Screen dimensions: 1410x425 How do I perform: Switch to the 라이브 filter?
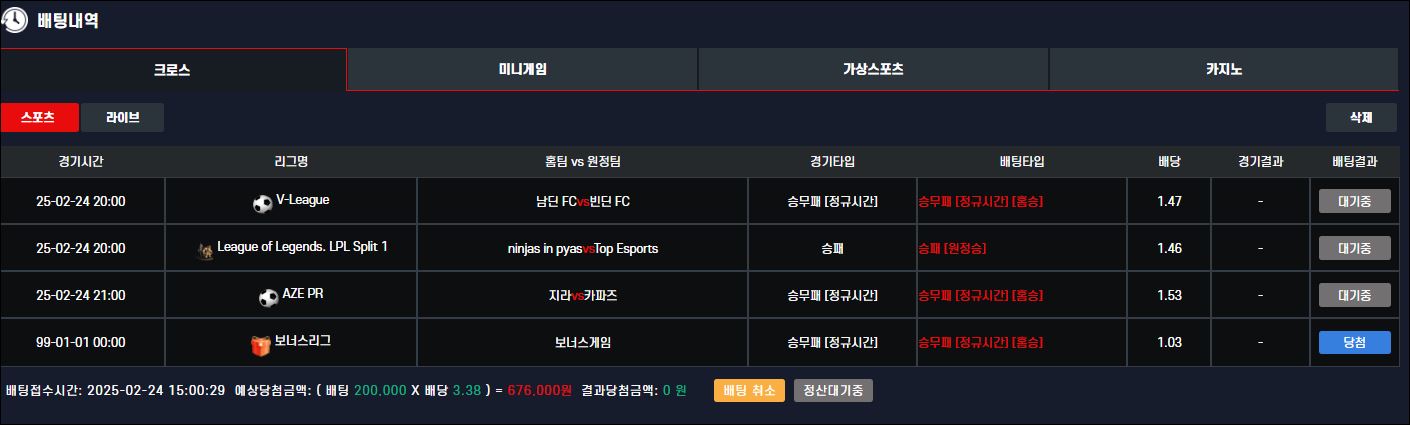[x=122, y=118]
